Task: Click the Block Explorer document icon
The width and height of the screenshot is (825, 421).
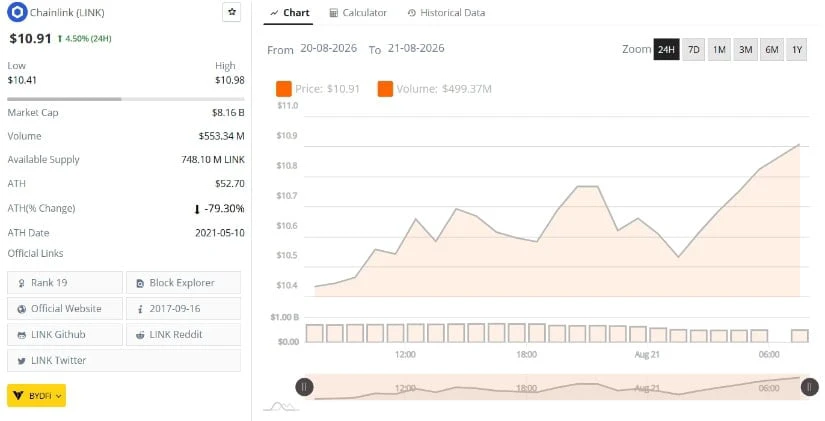Action: click(140, 283)
